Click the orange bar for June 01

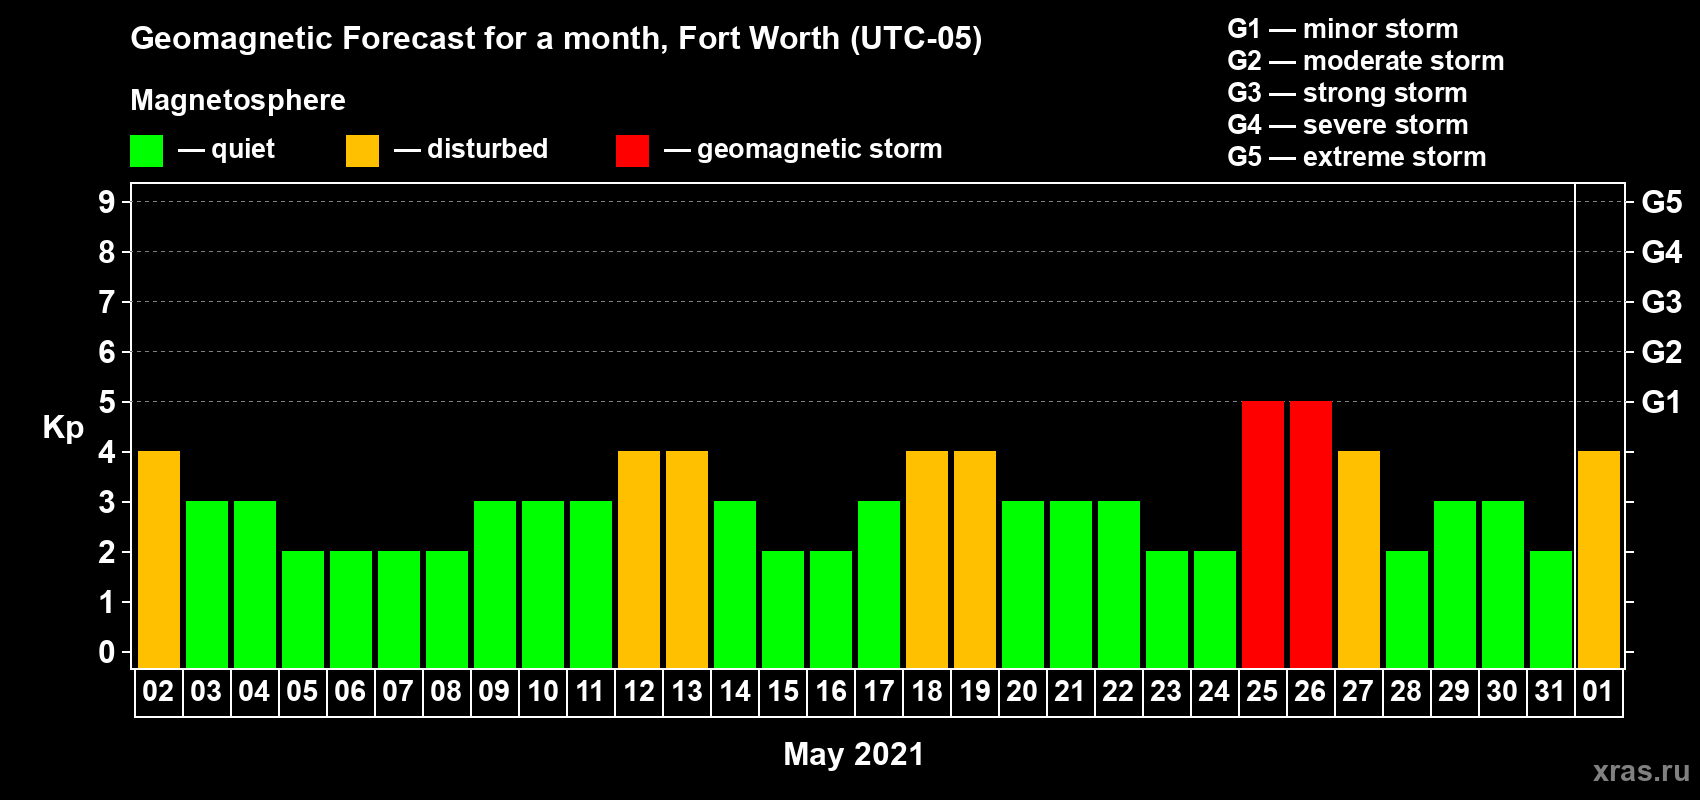click(x=1599, y=560)
